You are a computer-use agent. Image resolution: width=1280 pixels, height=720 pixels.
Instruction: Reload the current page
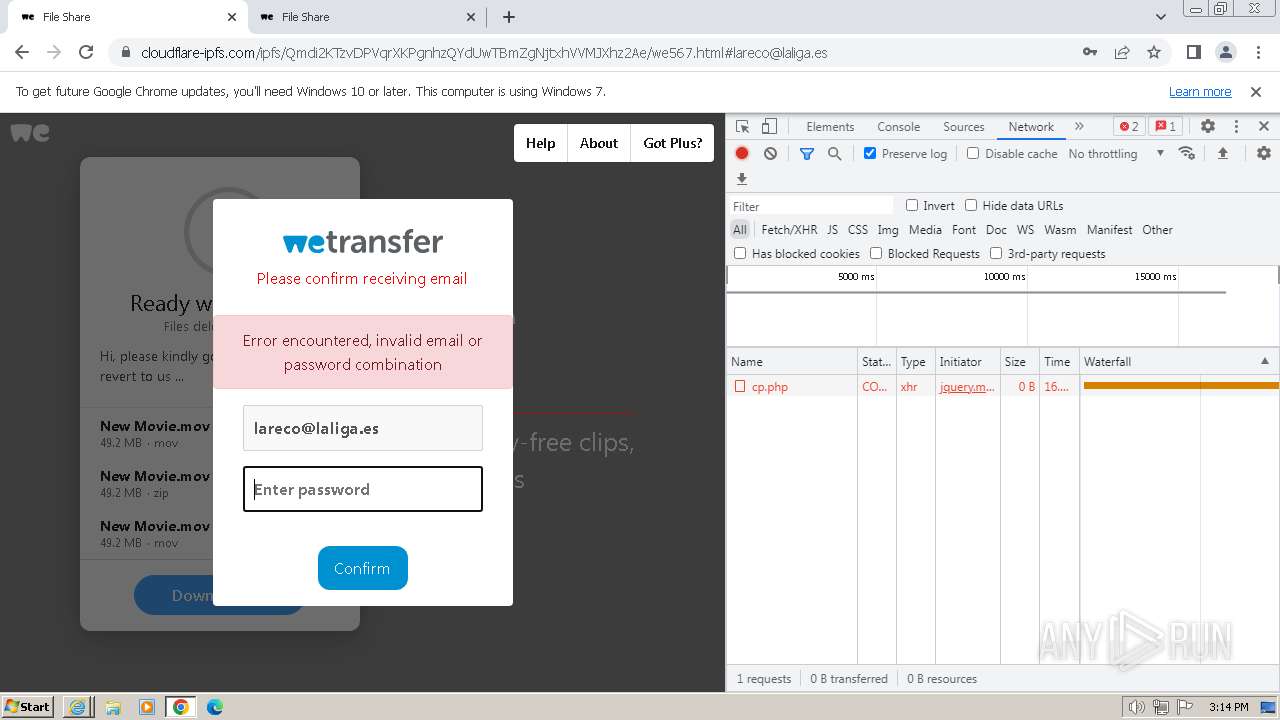pyautogui.click(x=86, y=52)
